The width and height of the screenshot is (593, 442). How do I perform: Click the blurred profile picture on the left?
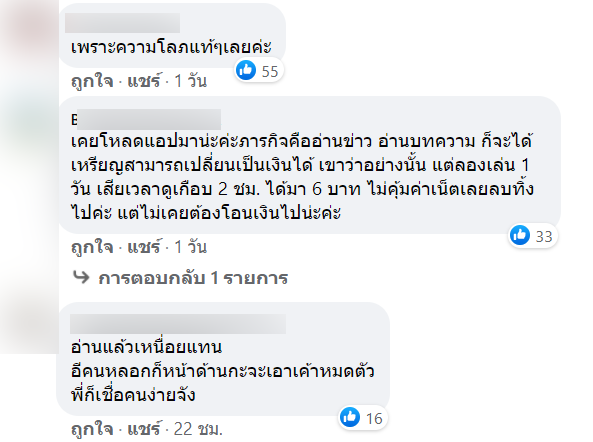pyautogui.click(x=29, y=177)
